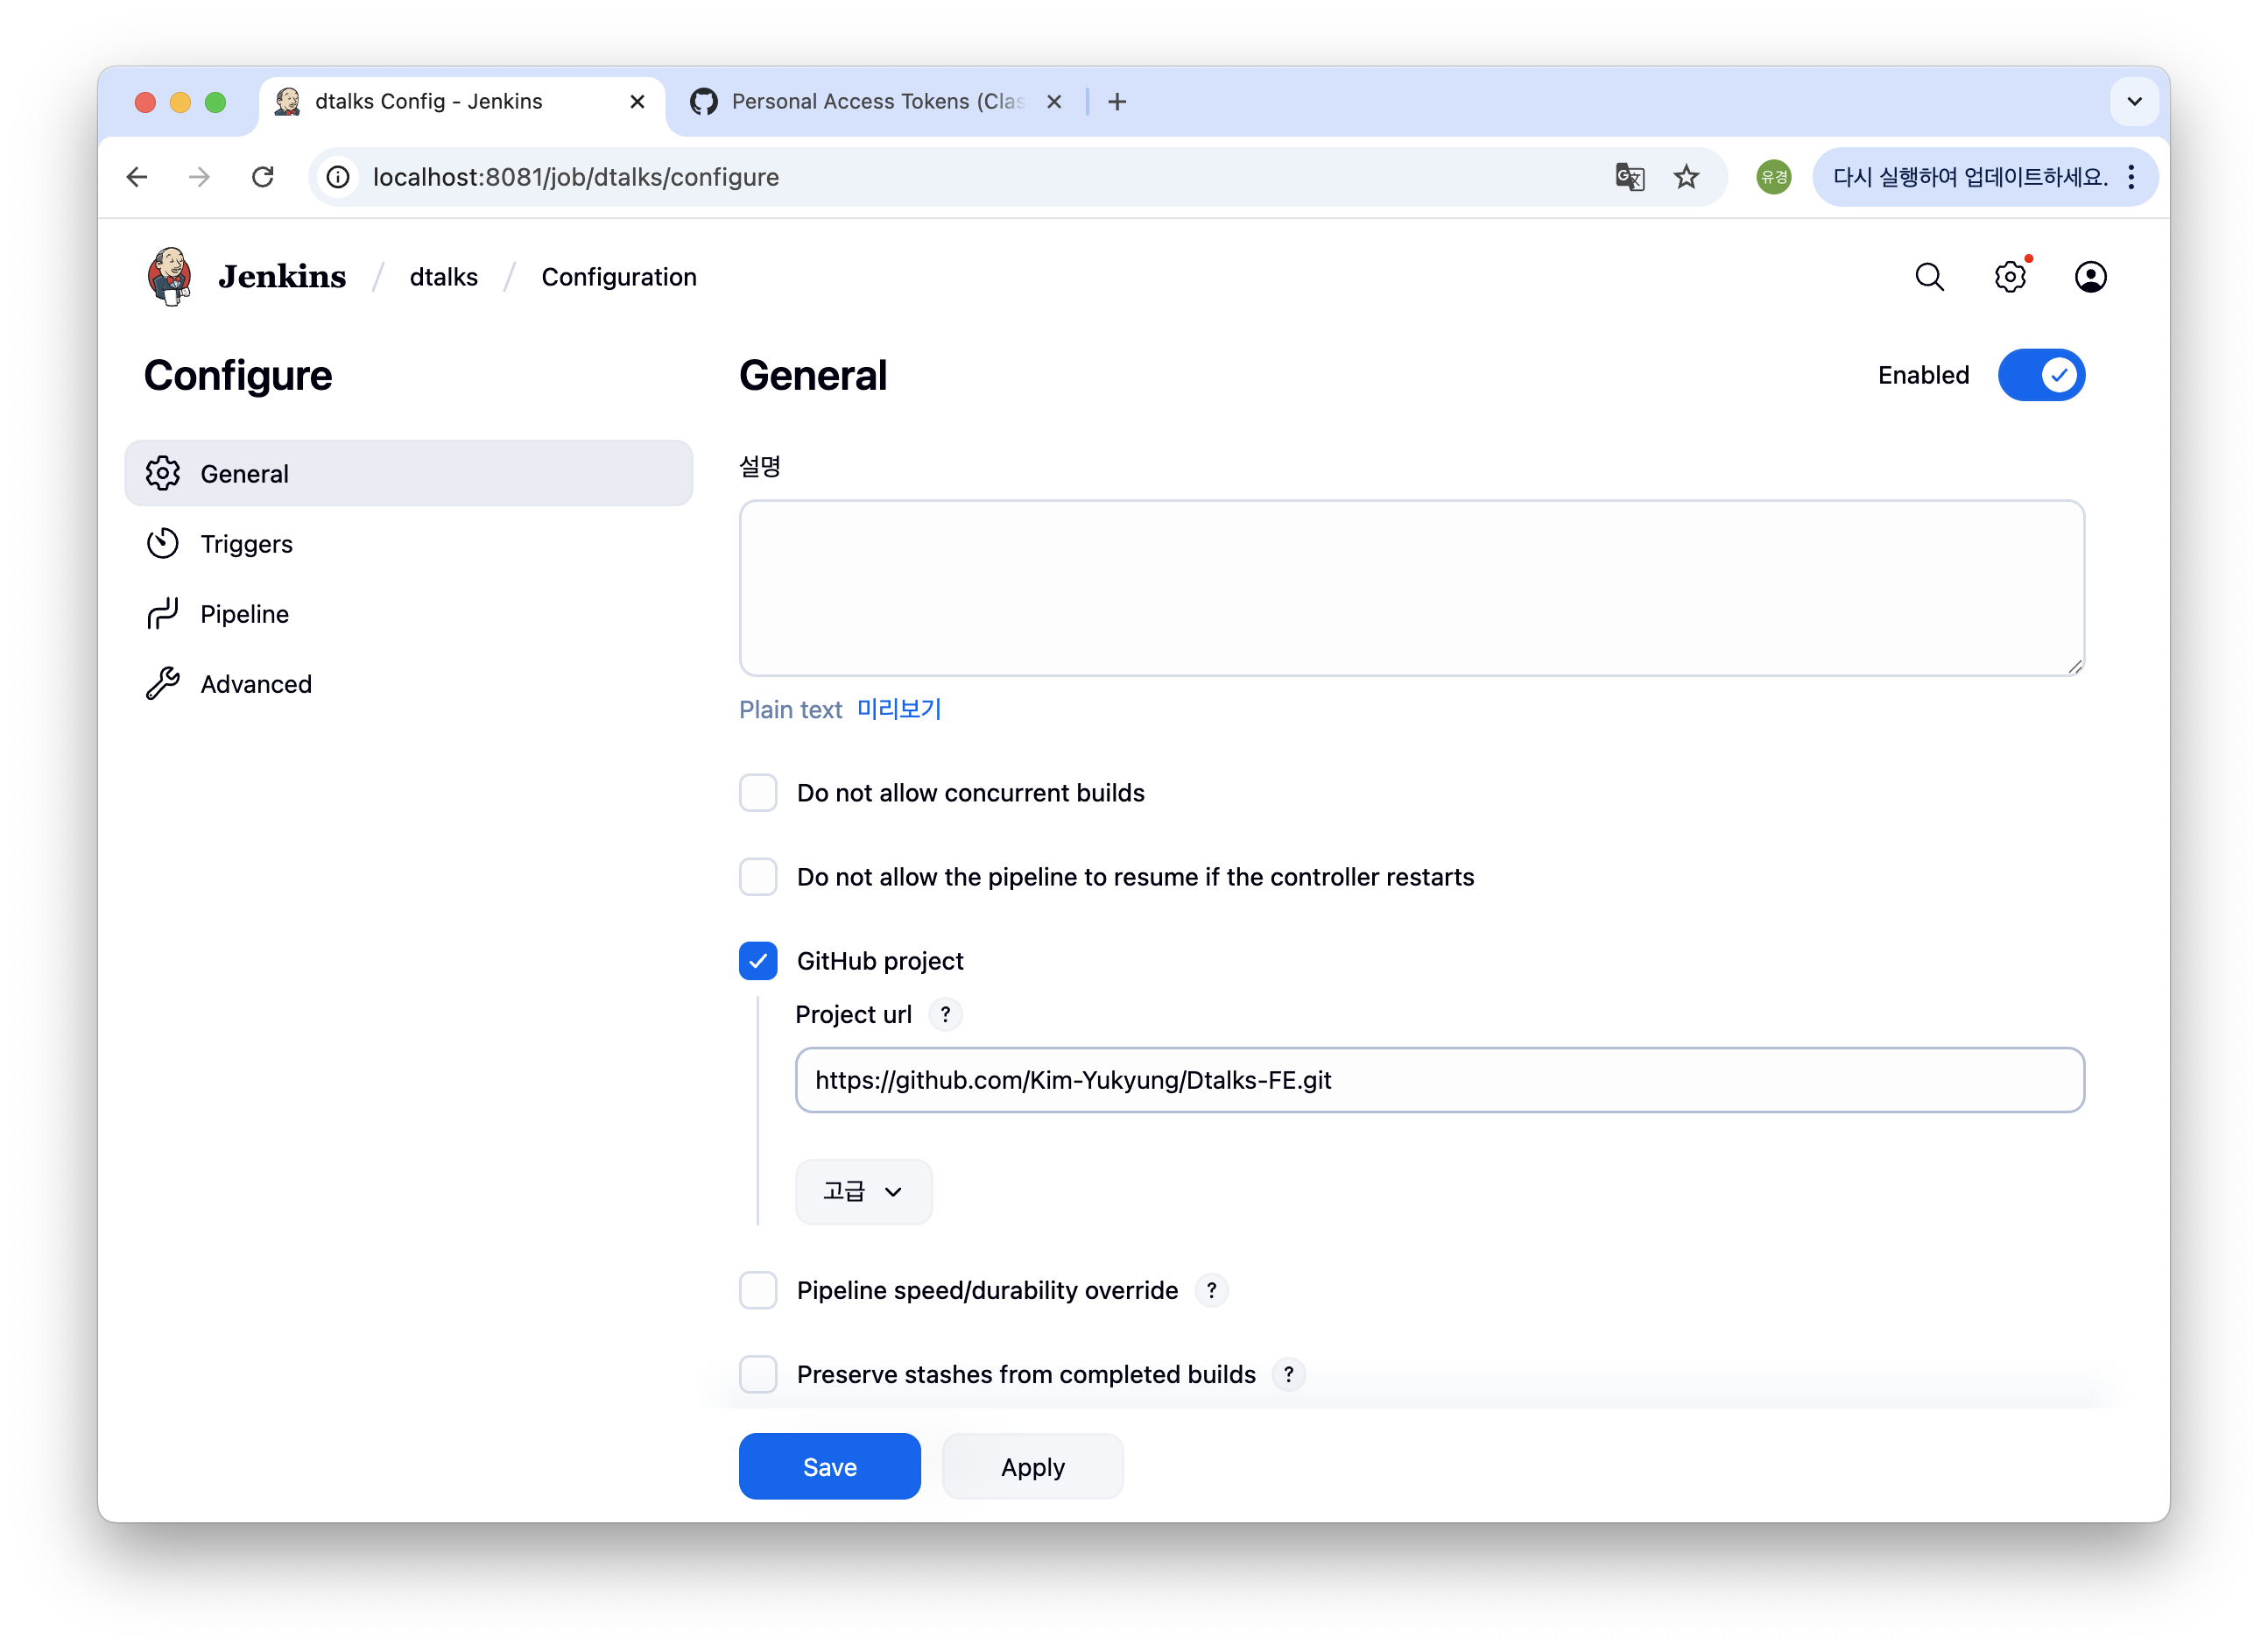
Task: Click the 미리보기 preview link
Action: point(899,709)
